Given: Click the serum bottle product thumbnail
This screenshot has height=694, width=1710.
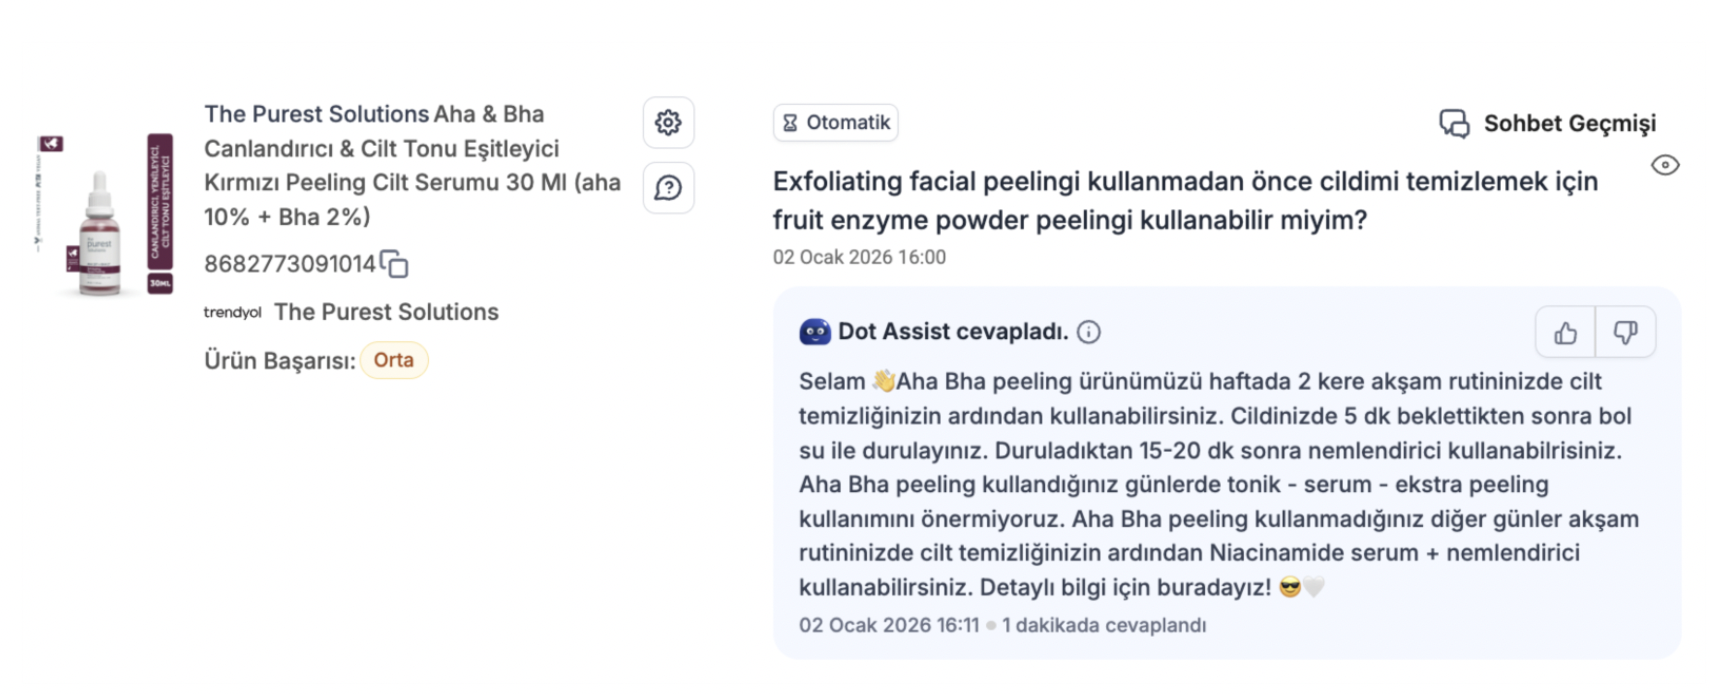Looking at the screenshot, I should (x=105, y=215).
